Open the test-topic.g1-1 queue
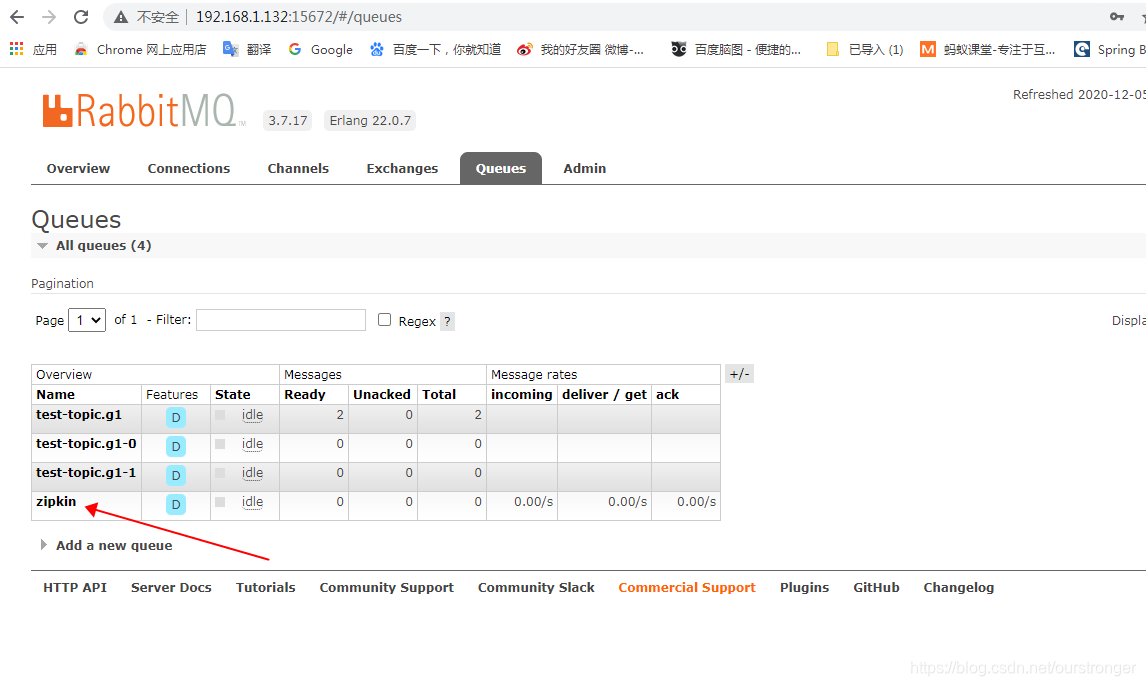Screen dimensions: 1146x686 (x=86, y=473)
